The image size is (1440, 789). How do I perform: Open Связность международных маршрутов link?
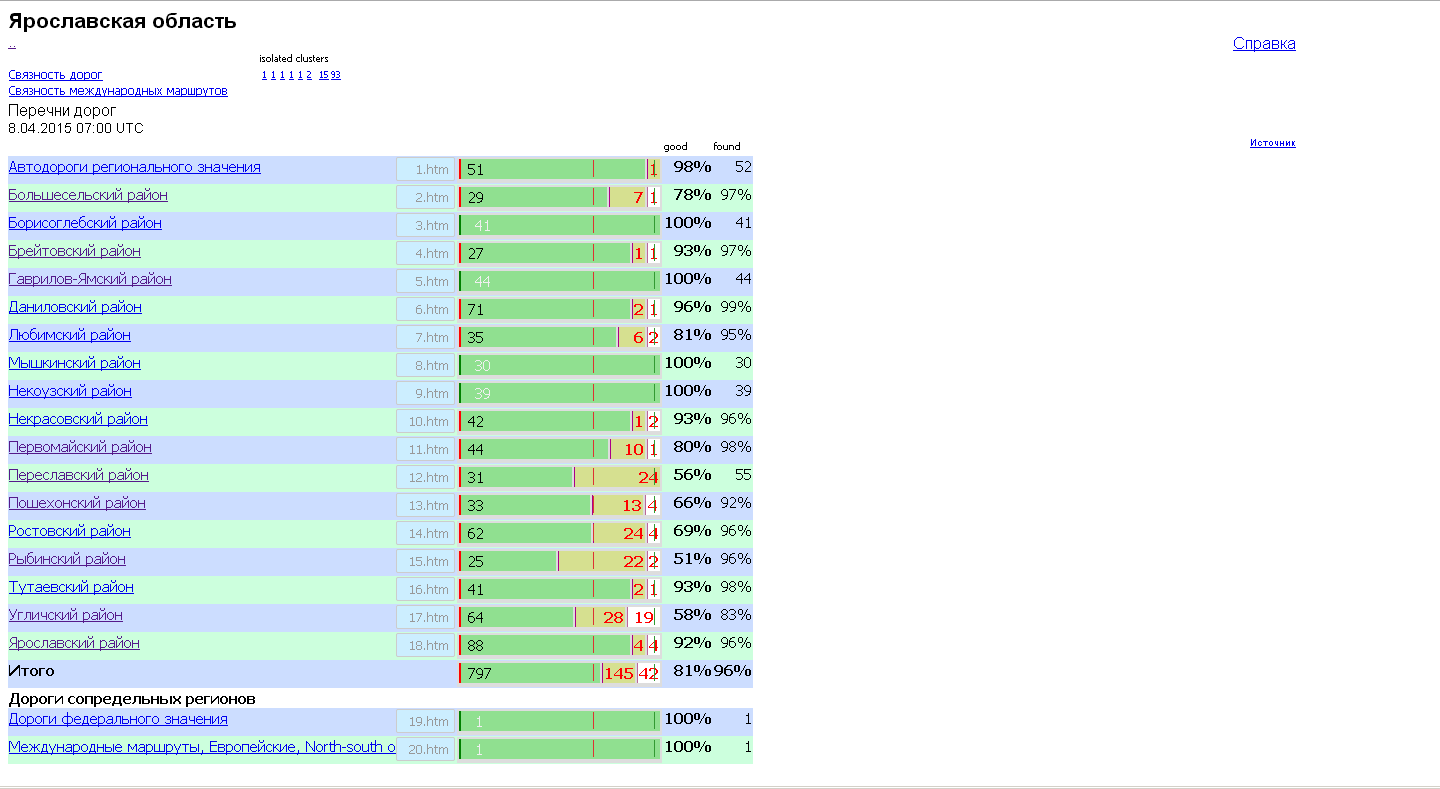(117, 91)
